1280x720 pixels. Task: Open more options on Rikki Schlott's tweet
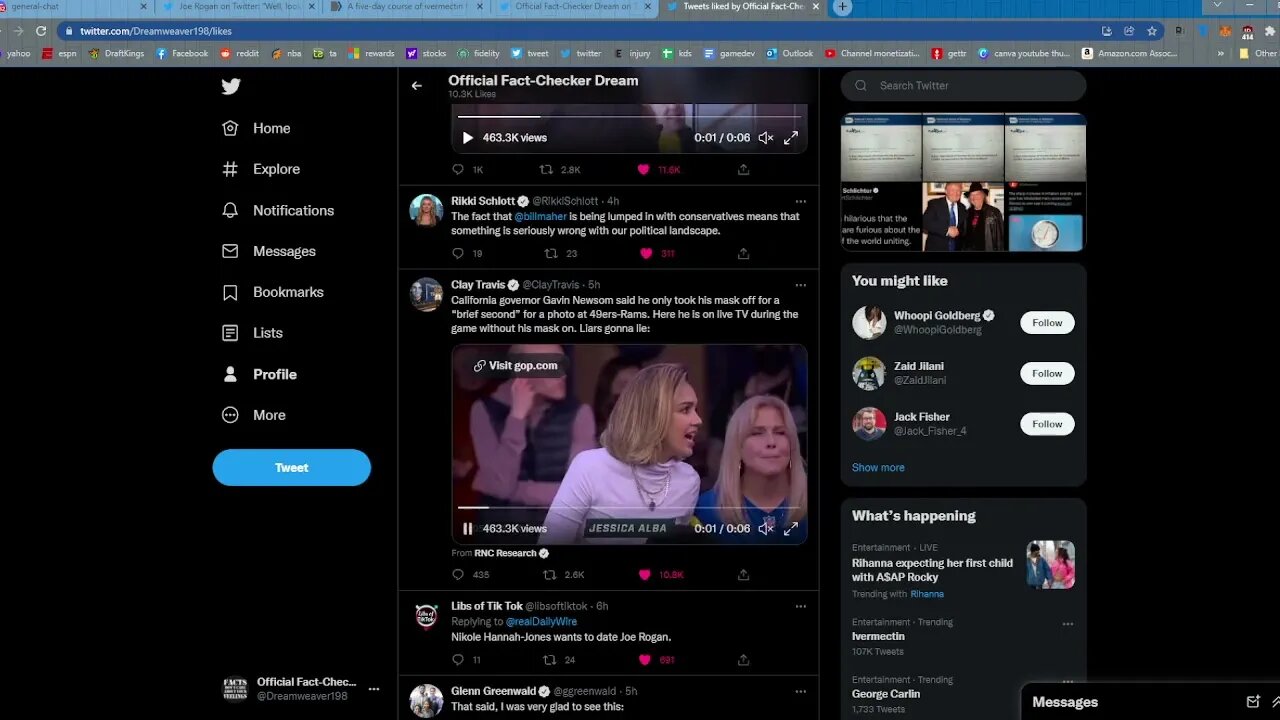800,201
